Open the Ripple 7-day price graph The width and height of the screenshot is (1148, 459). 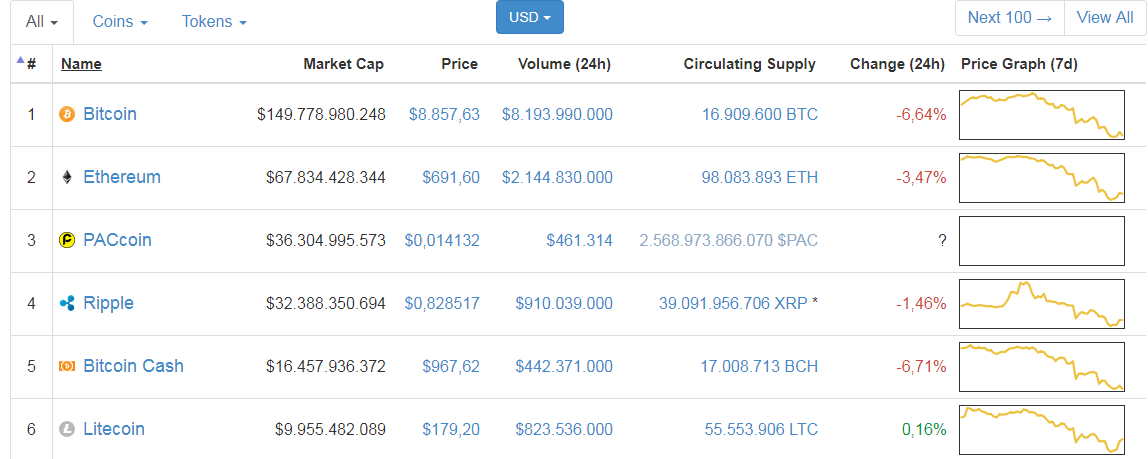click(x=1041, y=304)
